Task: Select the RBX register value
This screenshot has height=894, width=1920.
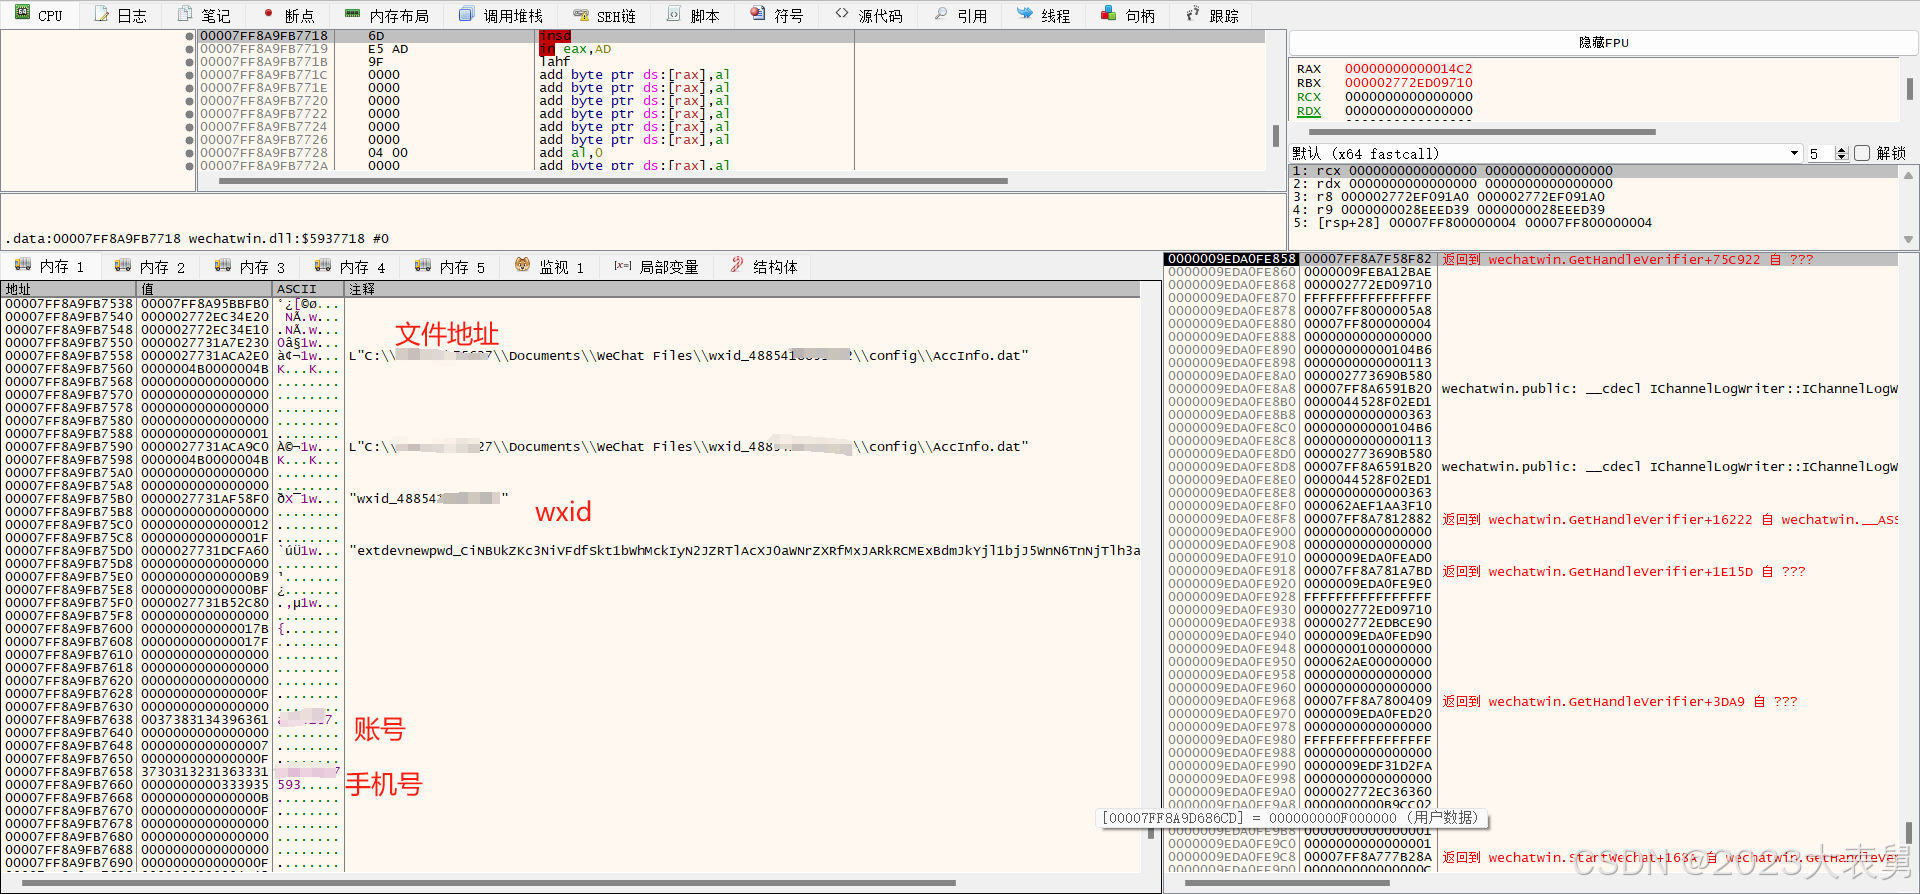Action: point(1408,83)
